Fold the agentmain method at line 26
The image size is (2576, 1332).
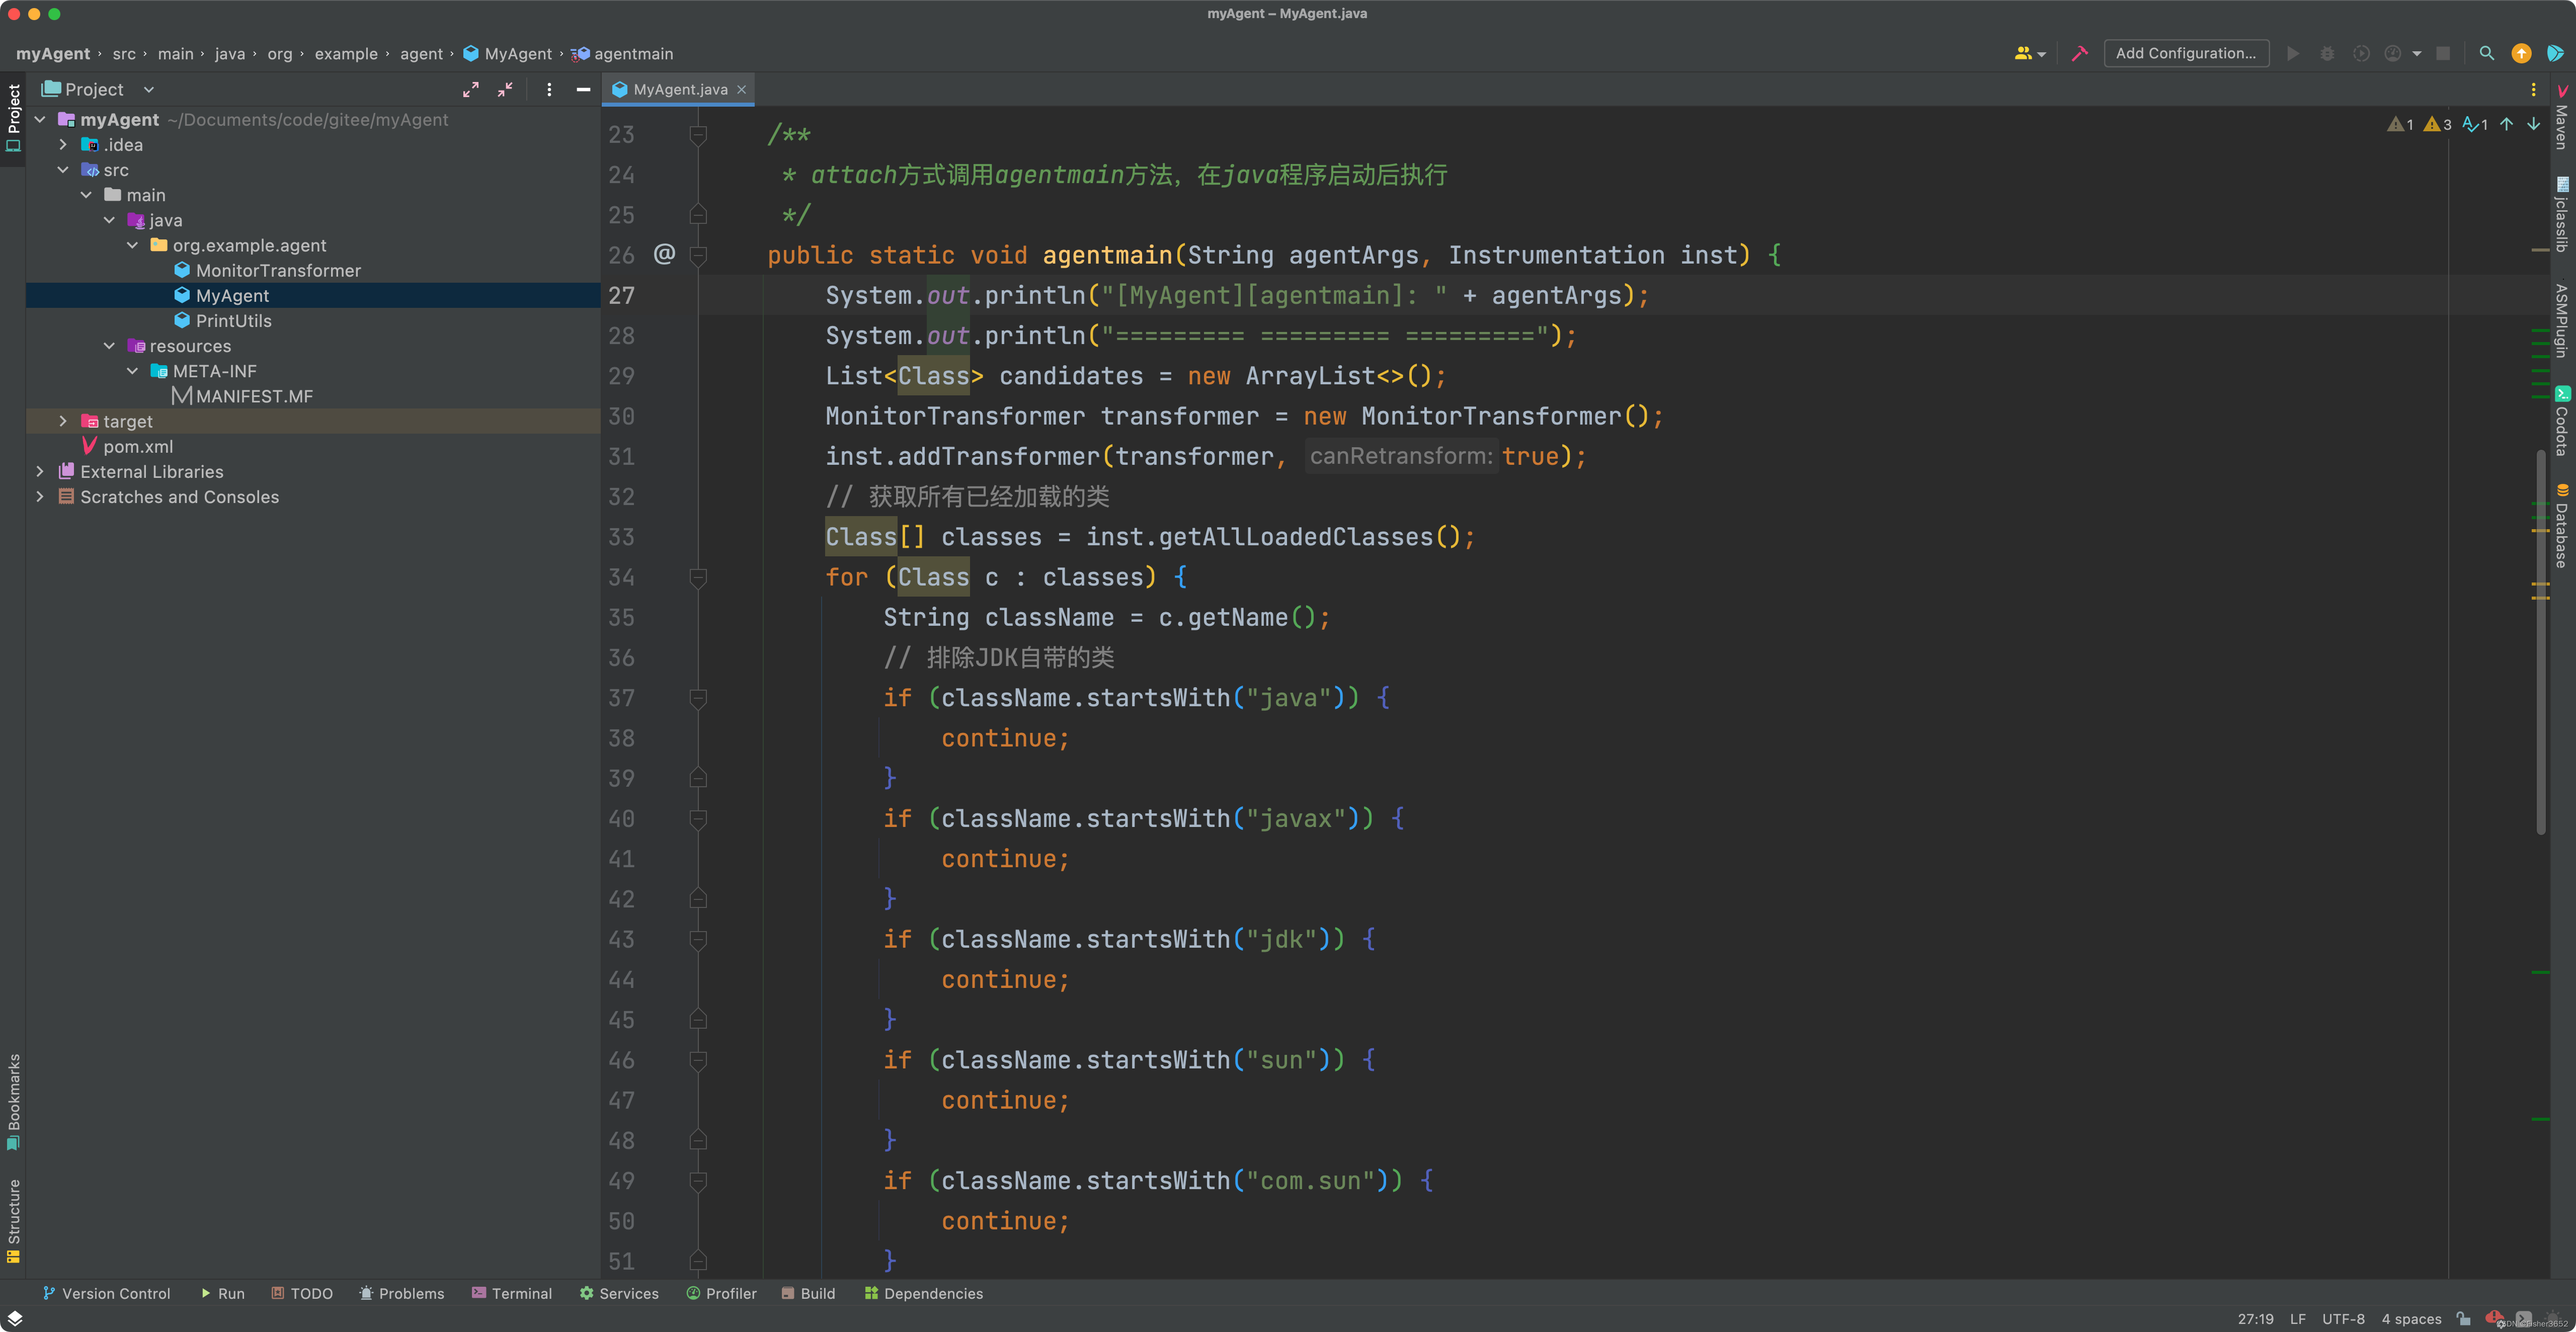[x=699, y=255]
